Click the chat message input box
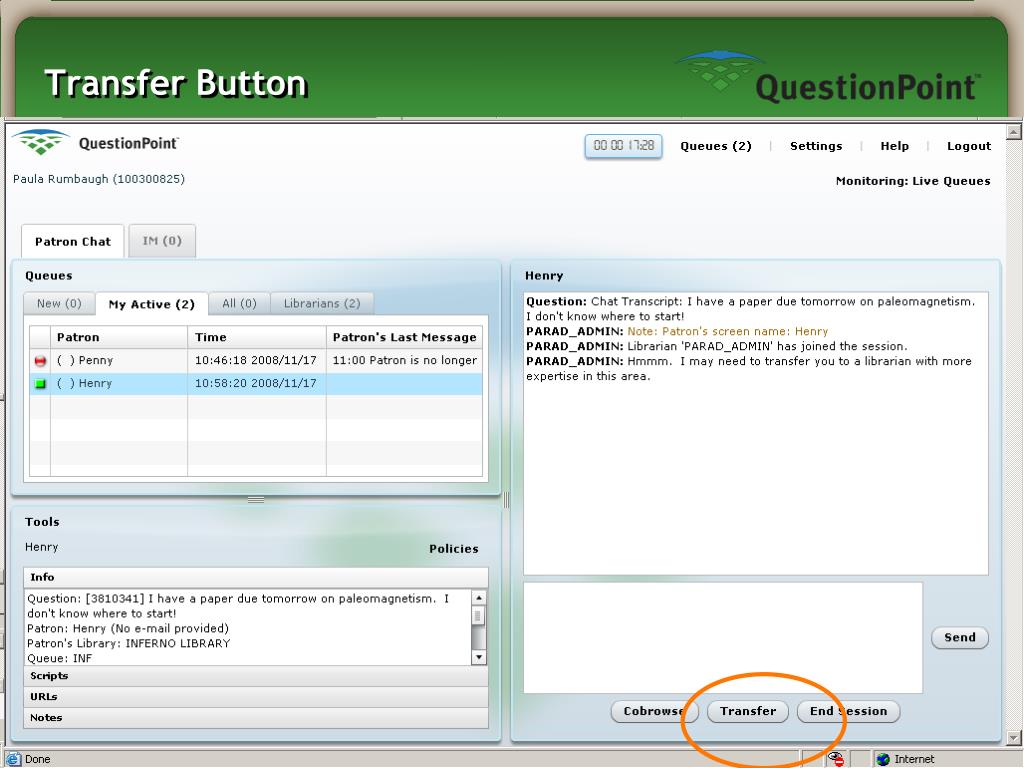Image resolution: width=1024 pixels, height=768 pixels. (x=723, y=638)
